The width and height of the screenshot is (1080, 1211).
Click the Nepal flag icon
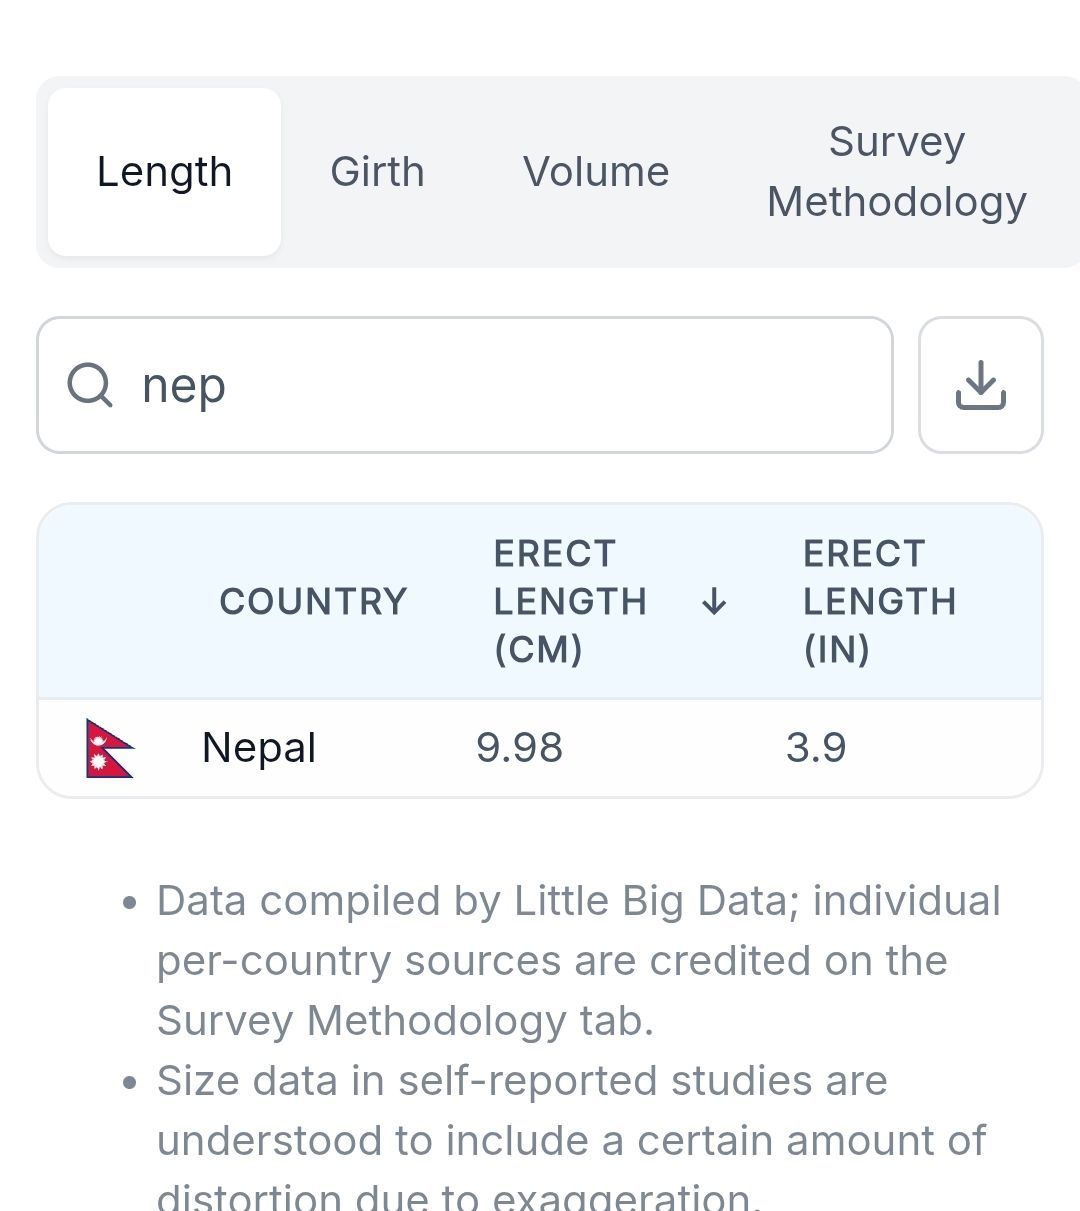109,748
